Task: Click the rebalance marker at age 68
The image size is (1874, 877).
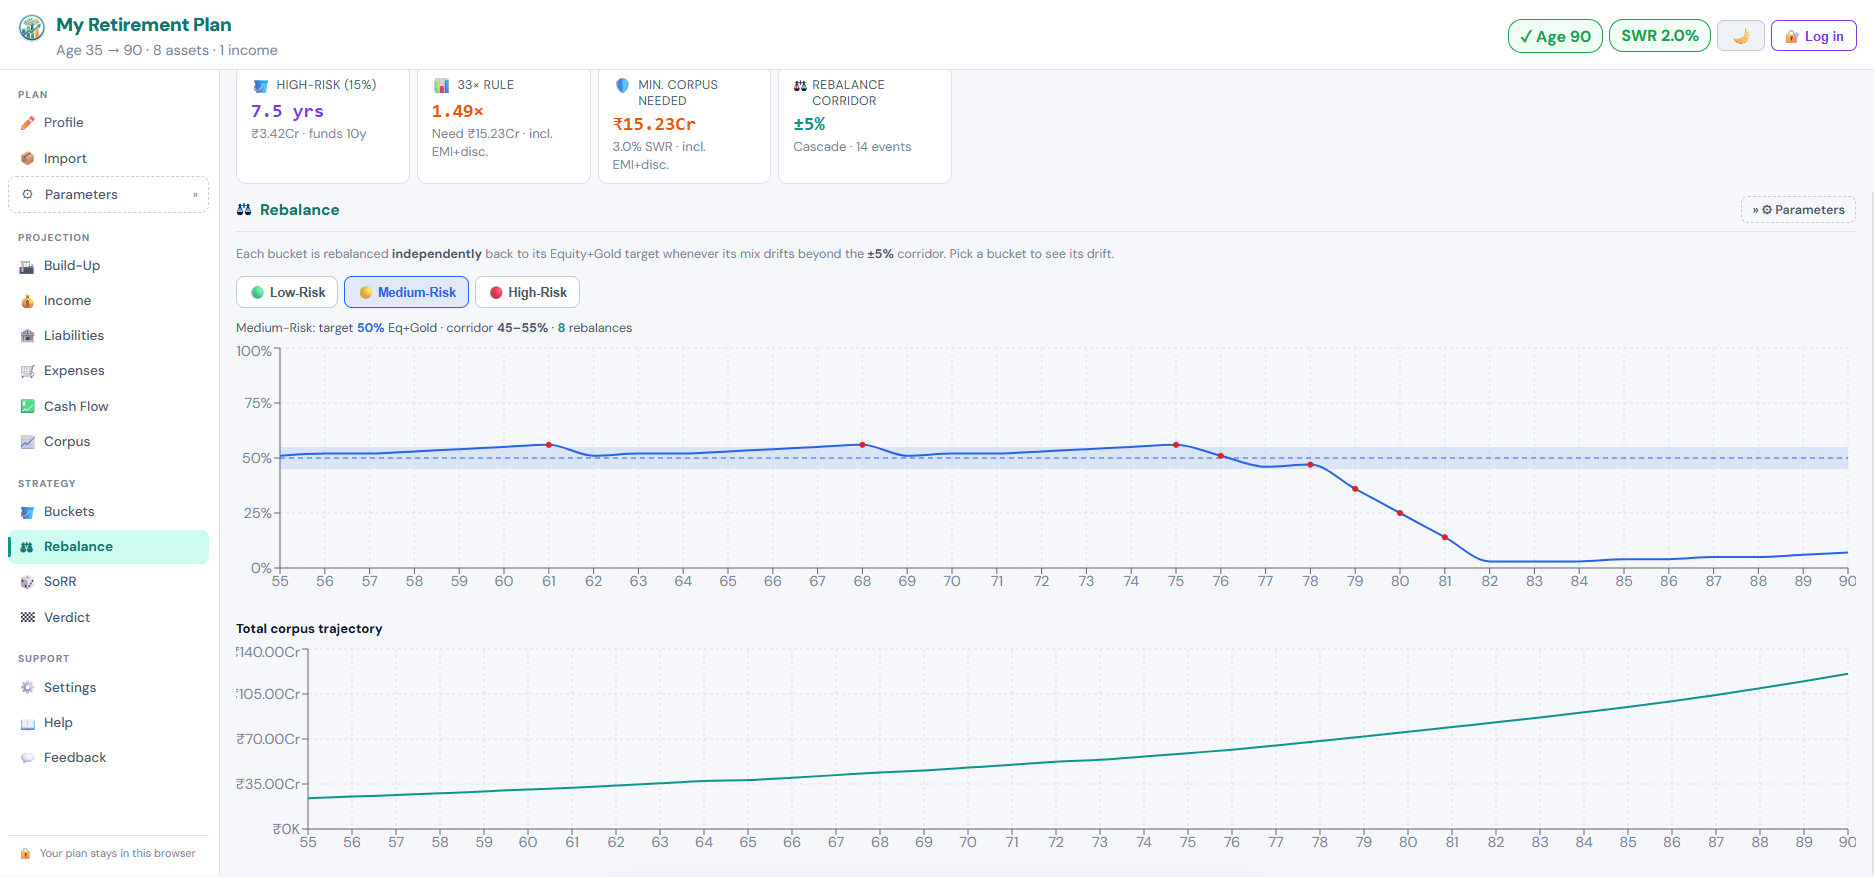Action: click(862, 445)
